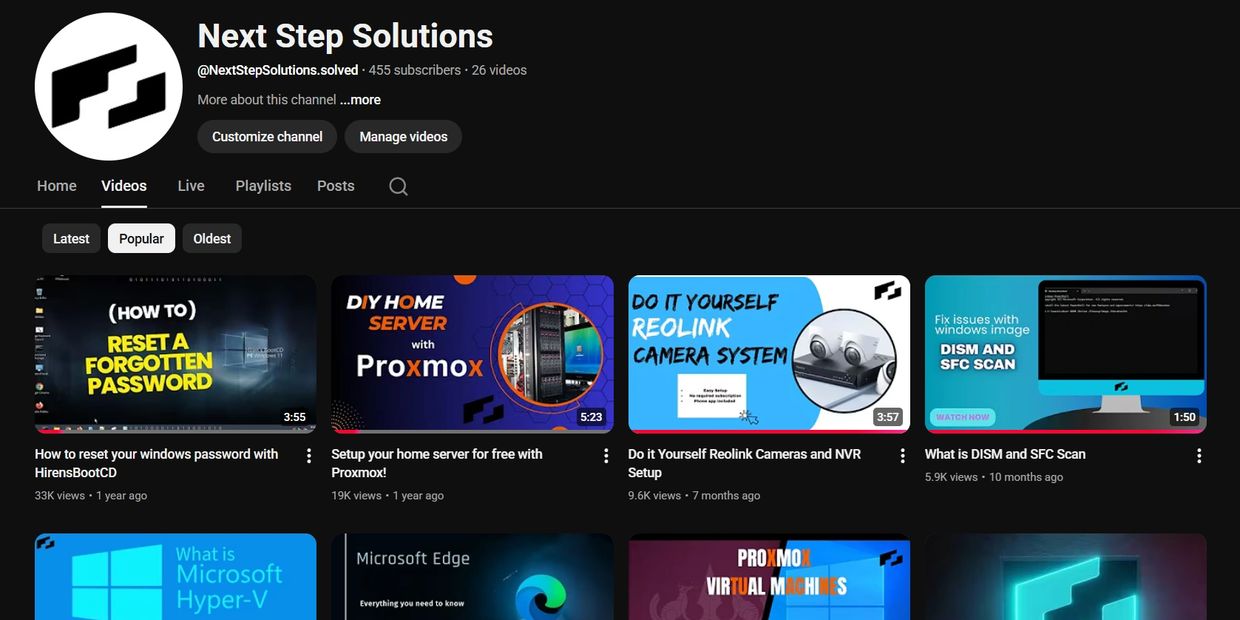Open options menu for DISM and SFC Scan video
Viewport: 1240px width, 620px height.
tap(1199, 456)
